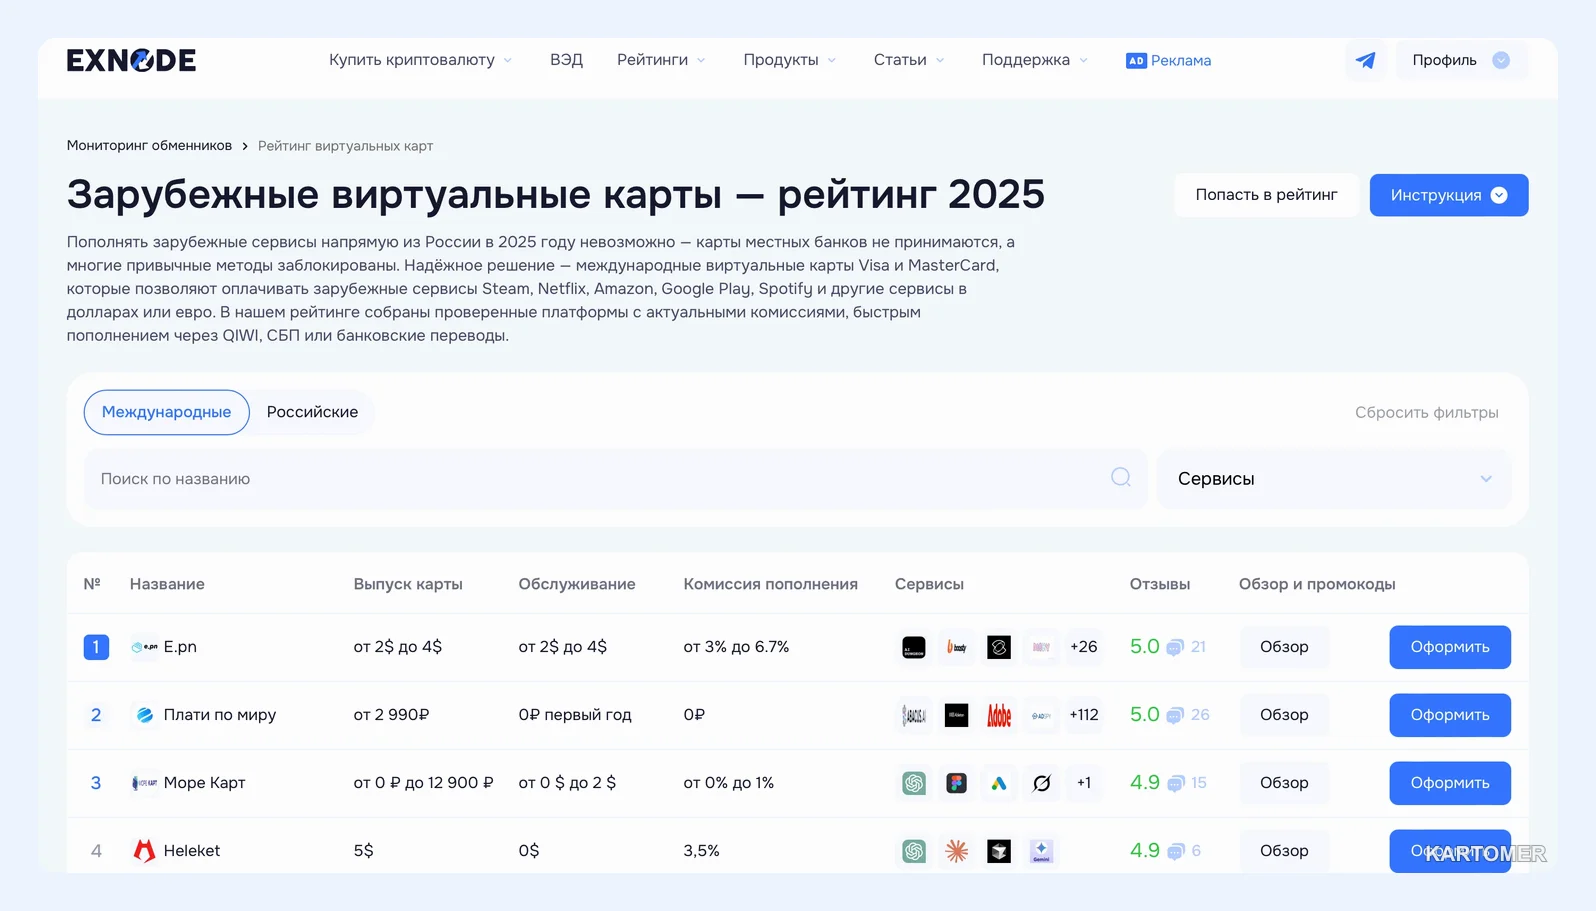The height and width of the screenshot is (911, 1596).
Task: Click Оформить for Море Карт
Action: pos(1450,783)
